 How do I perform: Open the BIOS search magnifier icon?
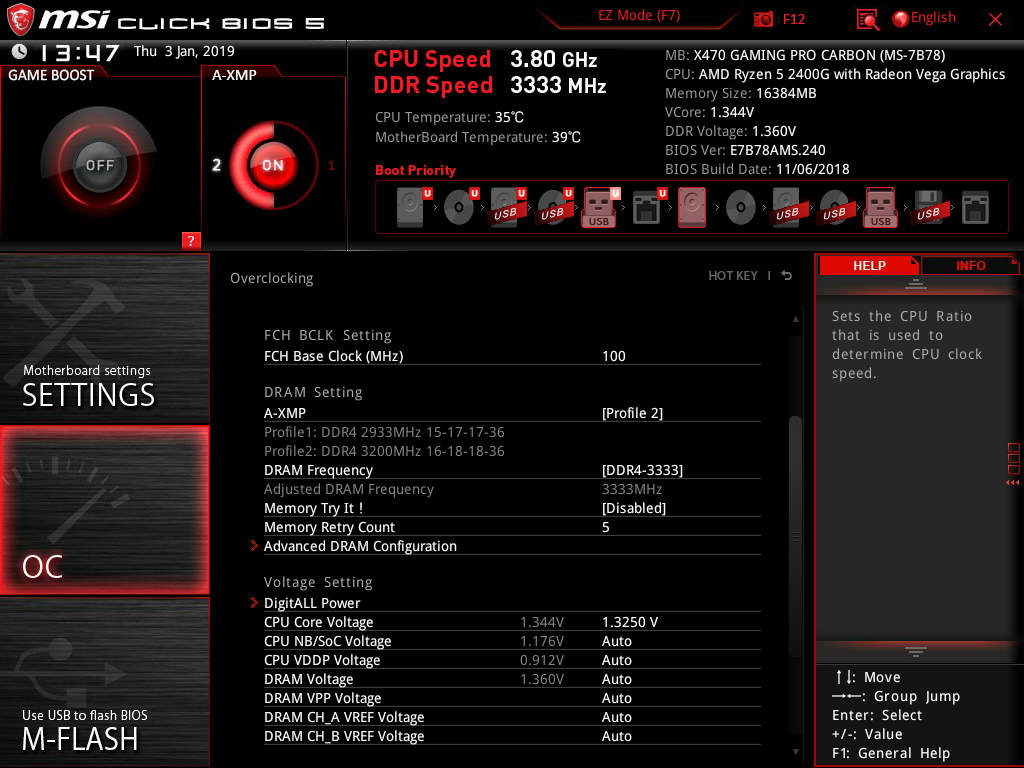tap(867, 20)
